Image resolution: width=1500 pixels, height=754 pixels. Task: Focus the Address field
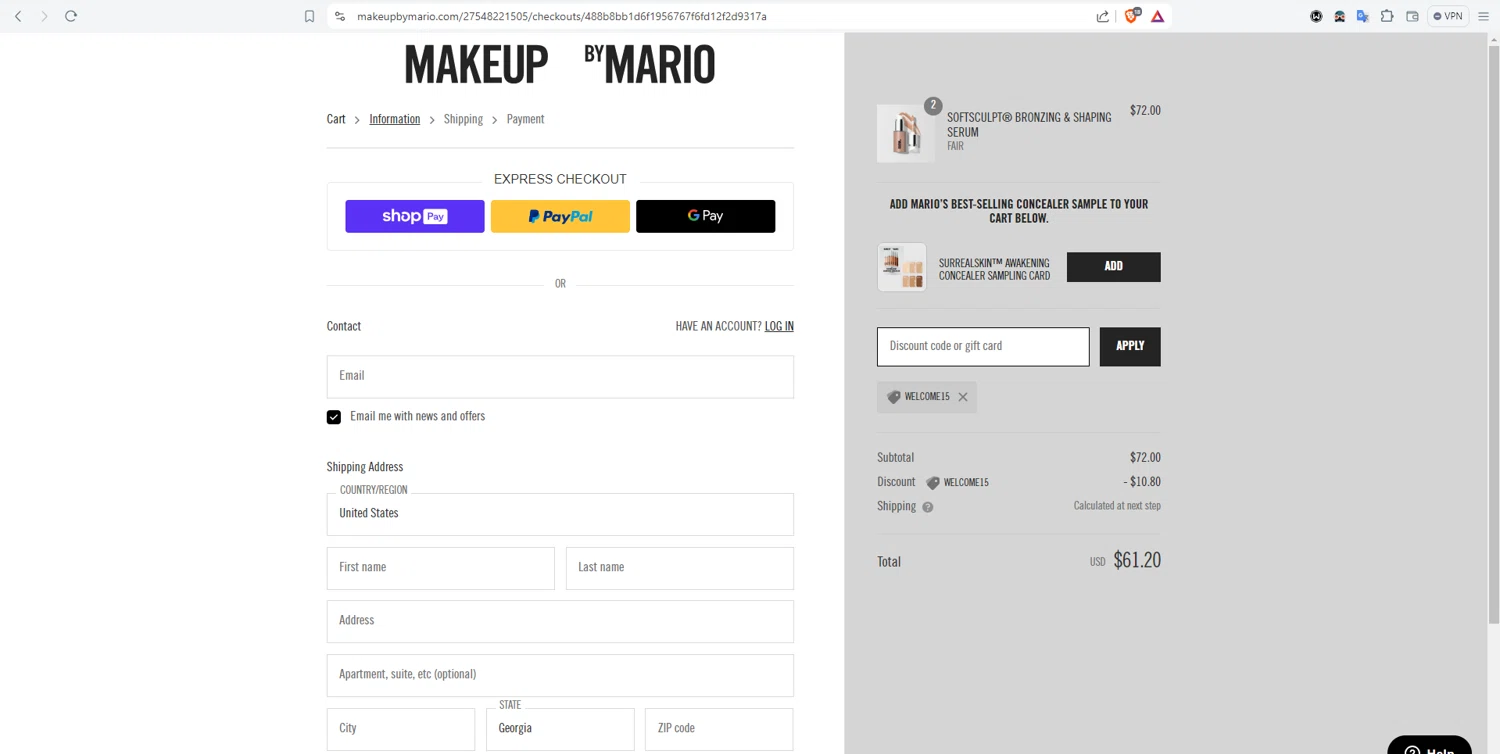point(560,621)
